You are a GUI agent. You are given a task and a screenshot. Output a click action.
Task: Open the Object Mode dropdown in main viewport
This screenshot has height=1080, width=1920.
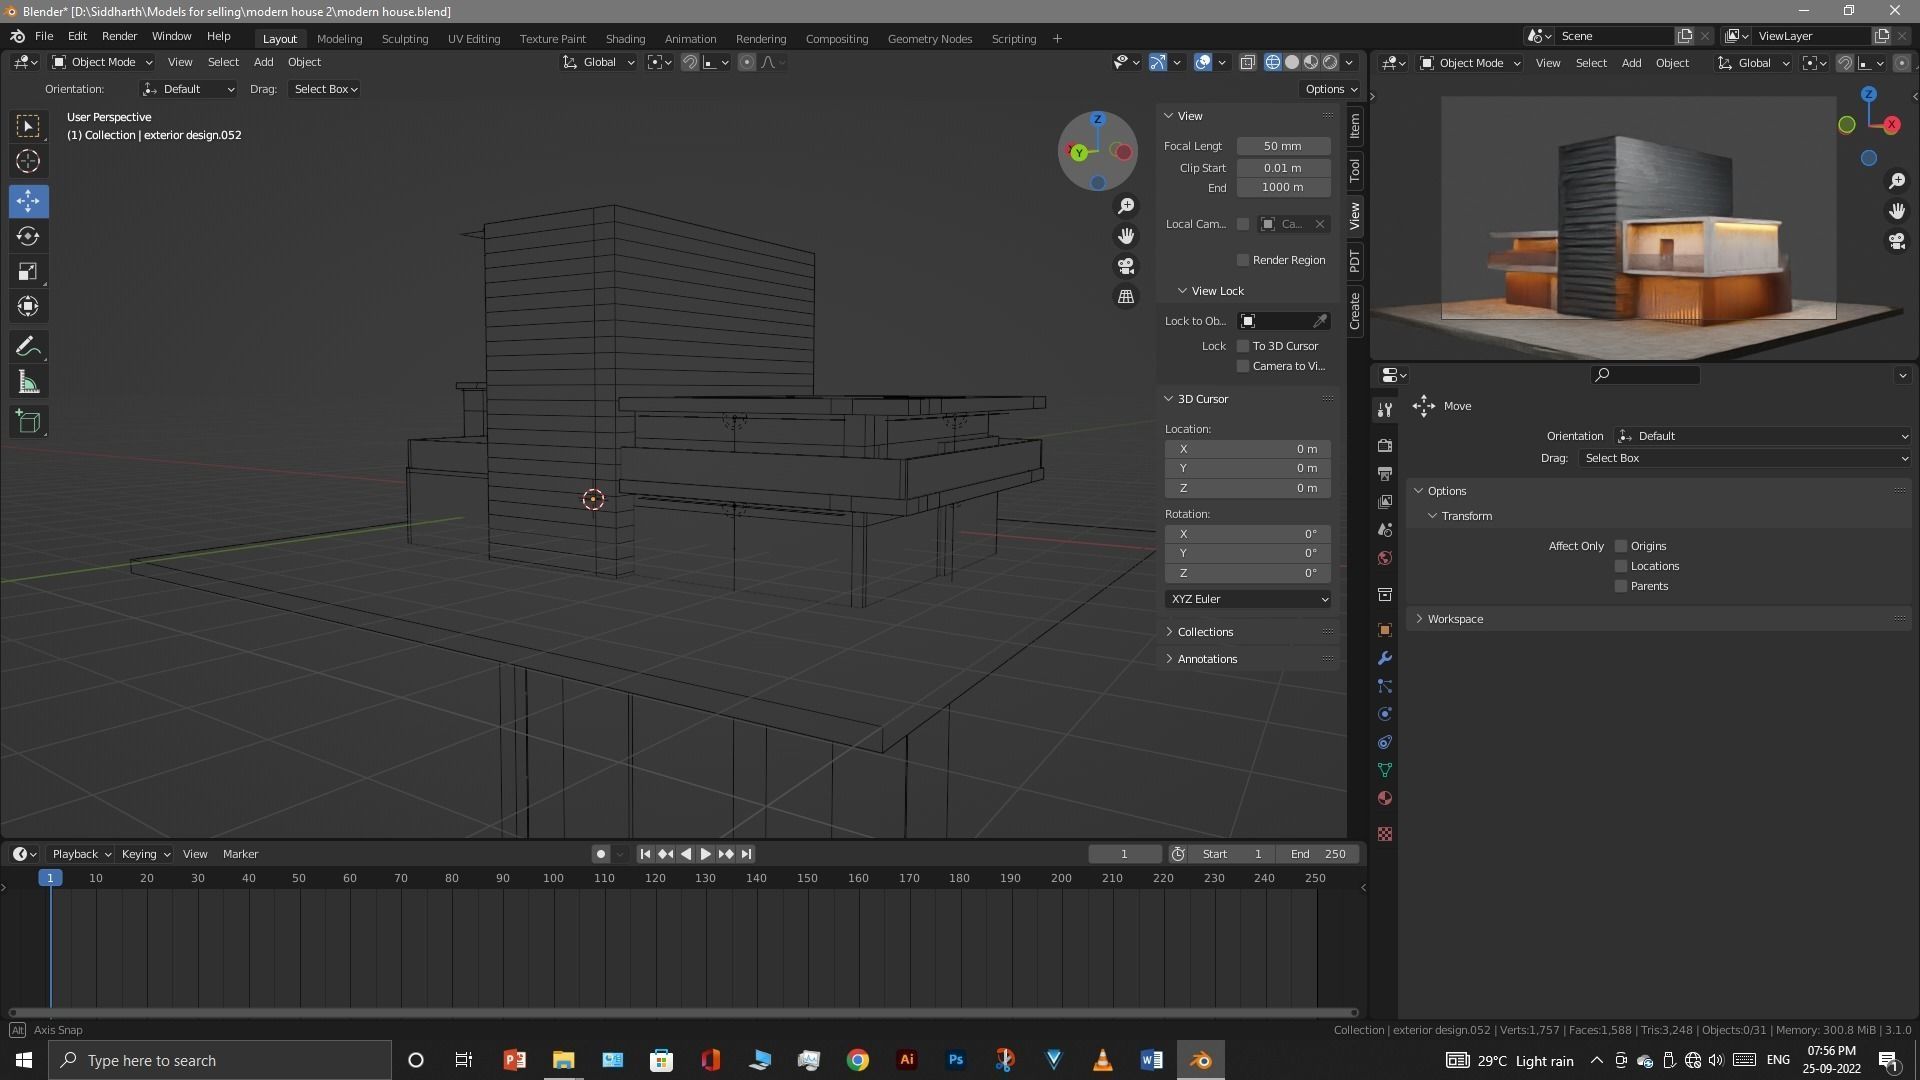[103, 62]
